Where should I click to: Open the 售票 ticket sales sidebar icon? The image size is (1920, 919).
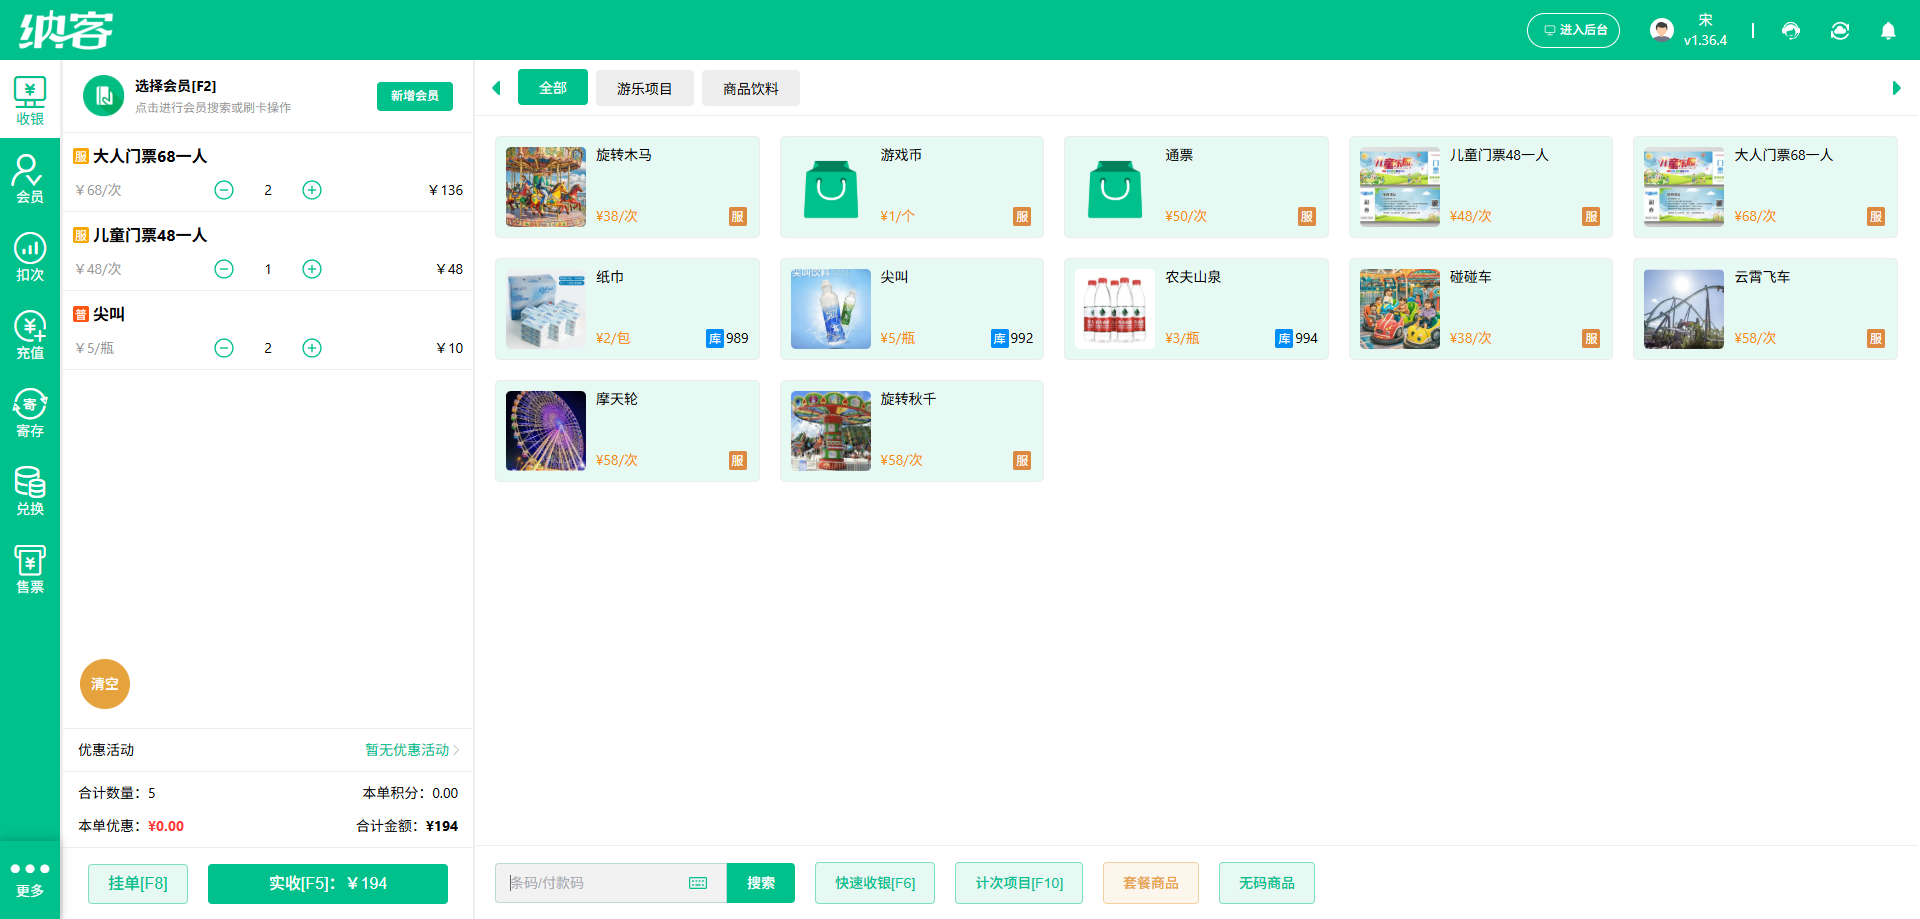click(x=30, y=569)
